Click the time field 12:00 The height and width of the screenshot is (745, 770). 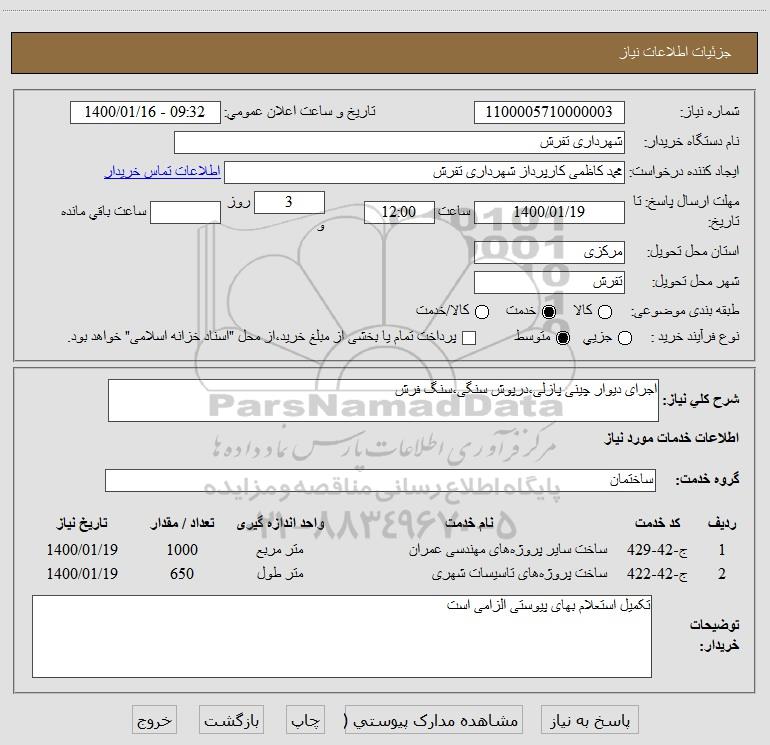pos(399,212)
